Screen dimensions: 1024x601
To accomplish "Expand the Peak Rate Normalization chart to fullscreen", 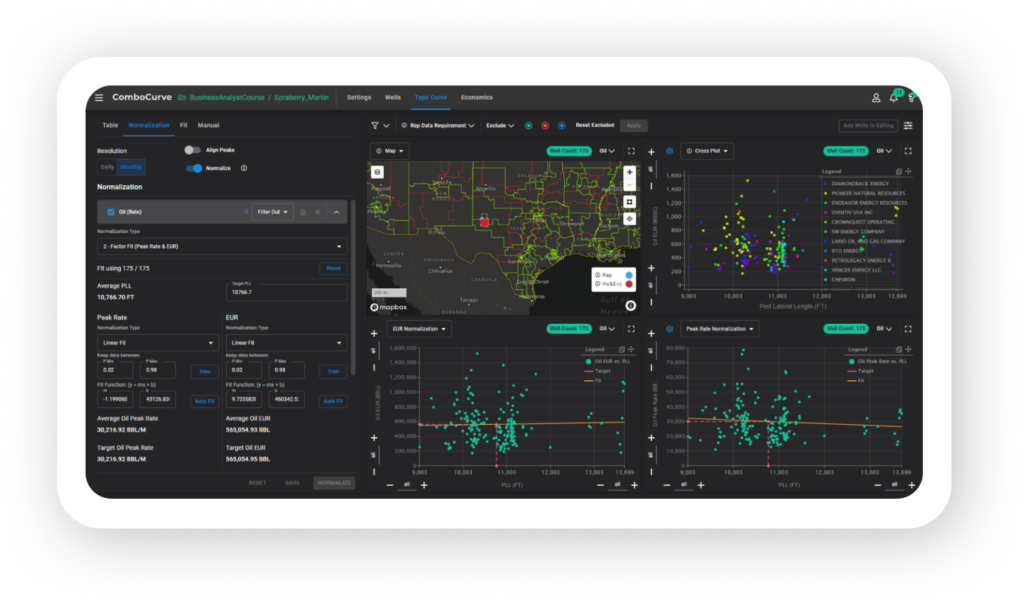I will click(908, 329).
